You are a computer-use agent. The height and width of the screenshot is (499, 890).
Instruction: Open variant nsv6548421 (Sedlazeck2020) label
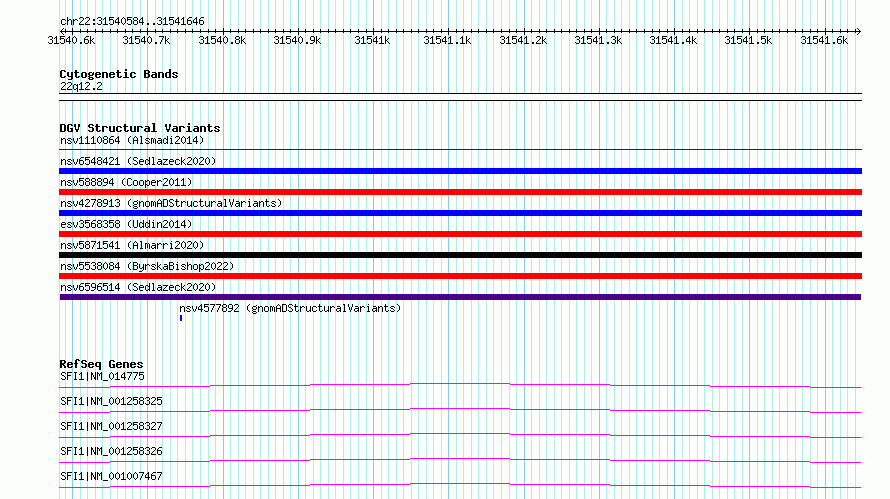pos(138,161)
